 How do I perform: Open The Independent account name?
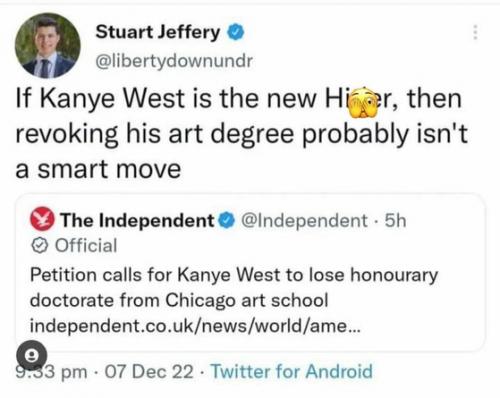pos(137,220)
